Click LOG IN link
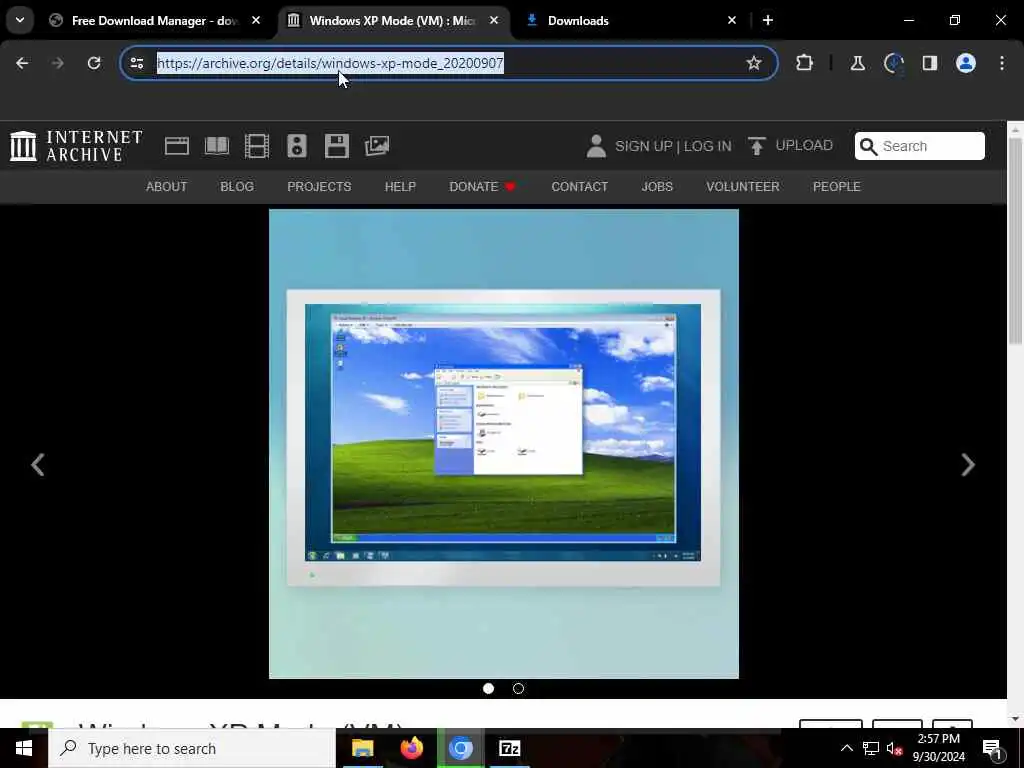Image resolution: width=1024 pixels, height=768 pixels. coord(707,146)
